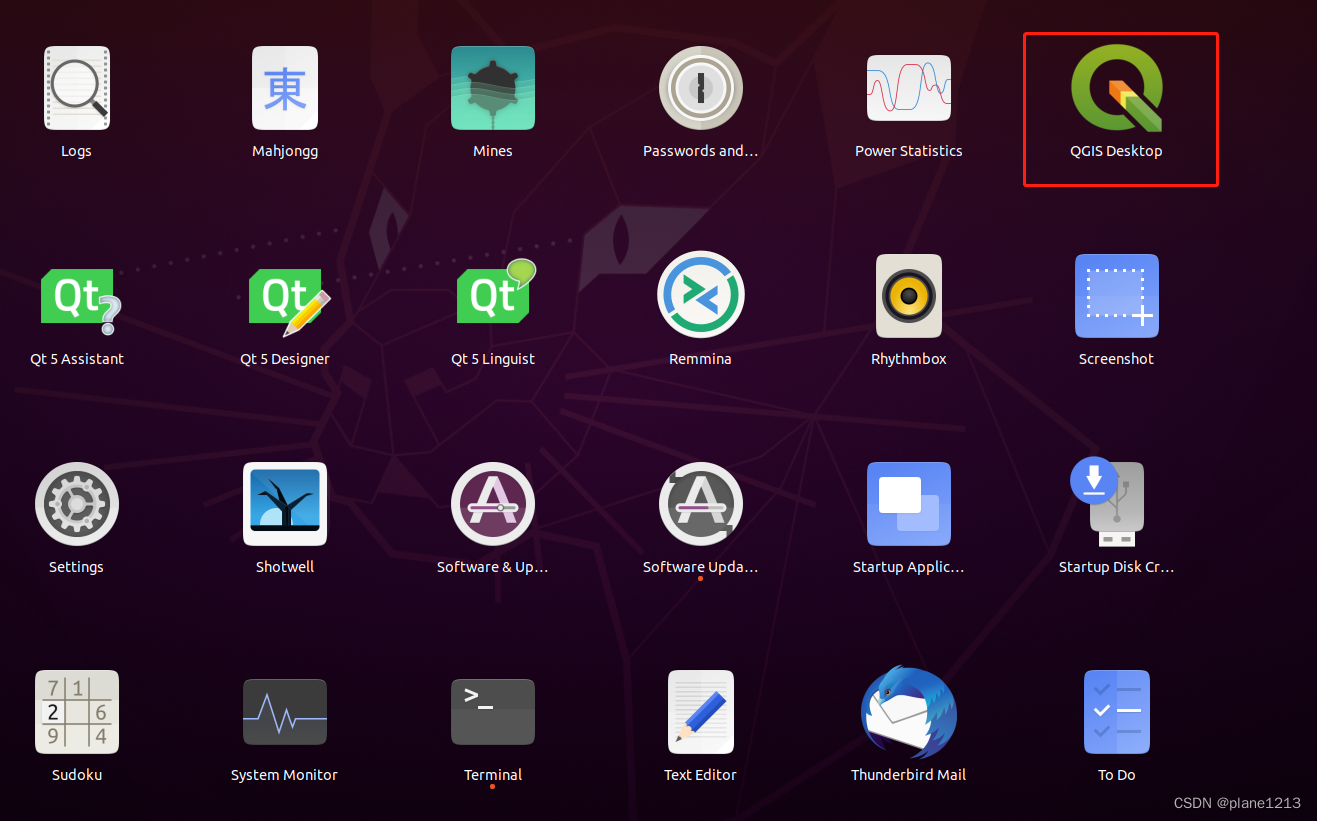This screenshot has width=1317, height=821.
Task: Launch Qt 5 Designer
Action: tap(285, 295)
